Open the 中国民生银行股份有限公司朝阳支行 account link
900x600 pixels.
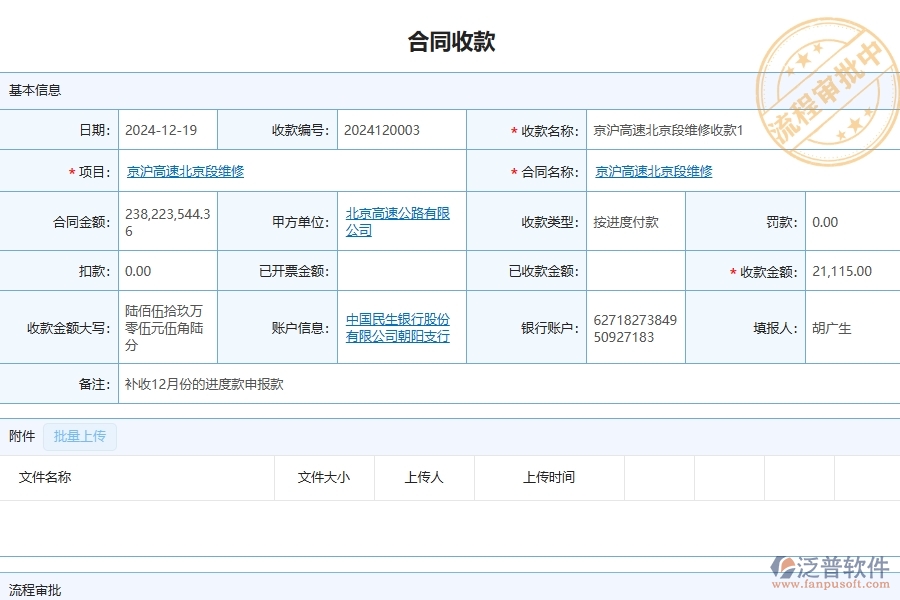397,327
